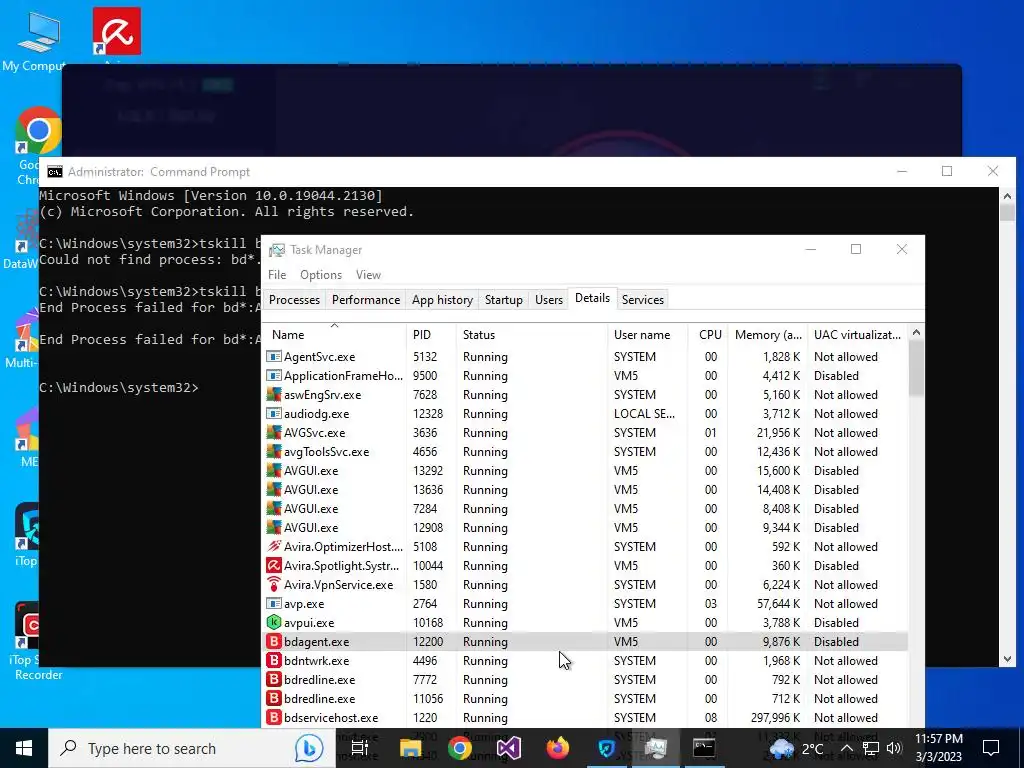Sort processes by the Status column
The width and height of the screenshot is (1024, 768).
[532, 334]
